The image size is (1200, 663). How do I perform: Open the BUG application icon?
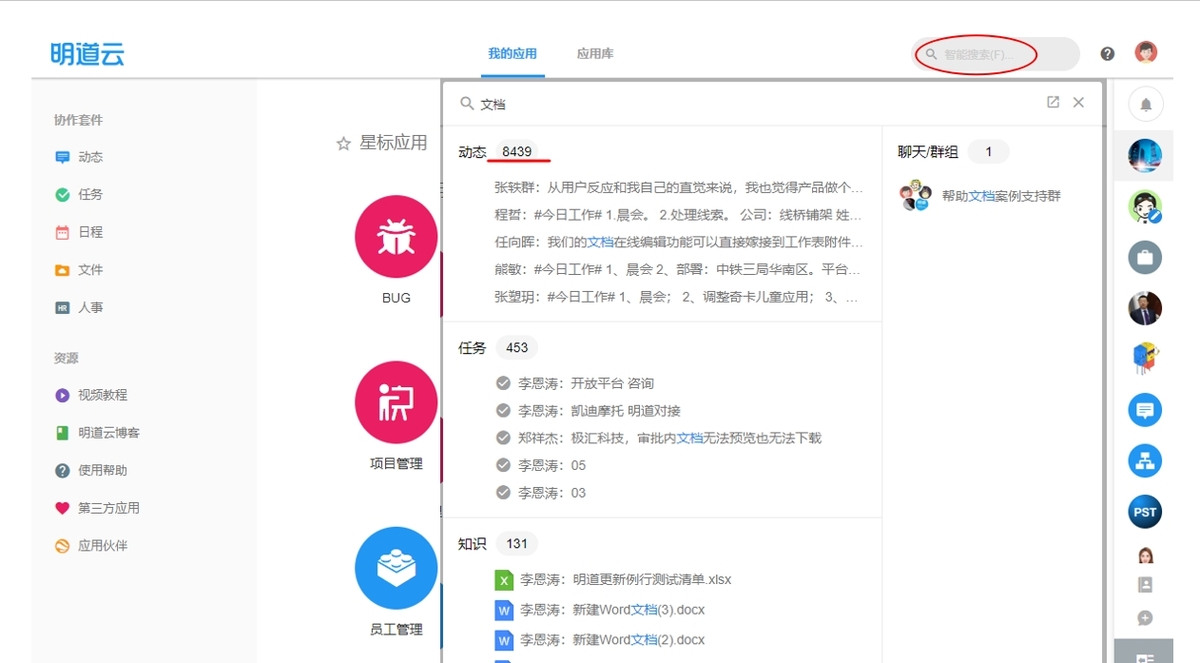coord(396,237)
